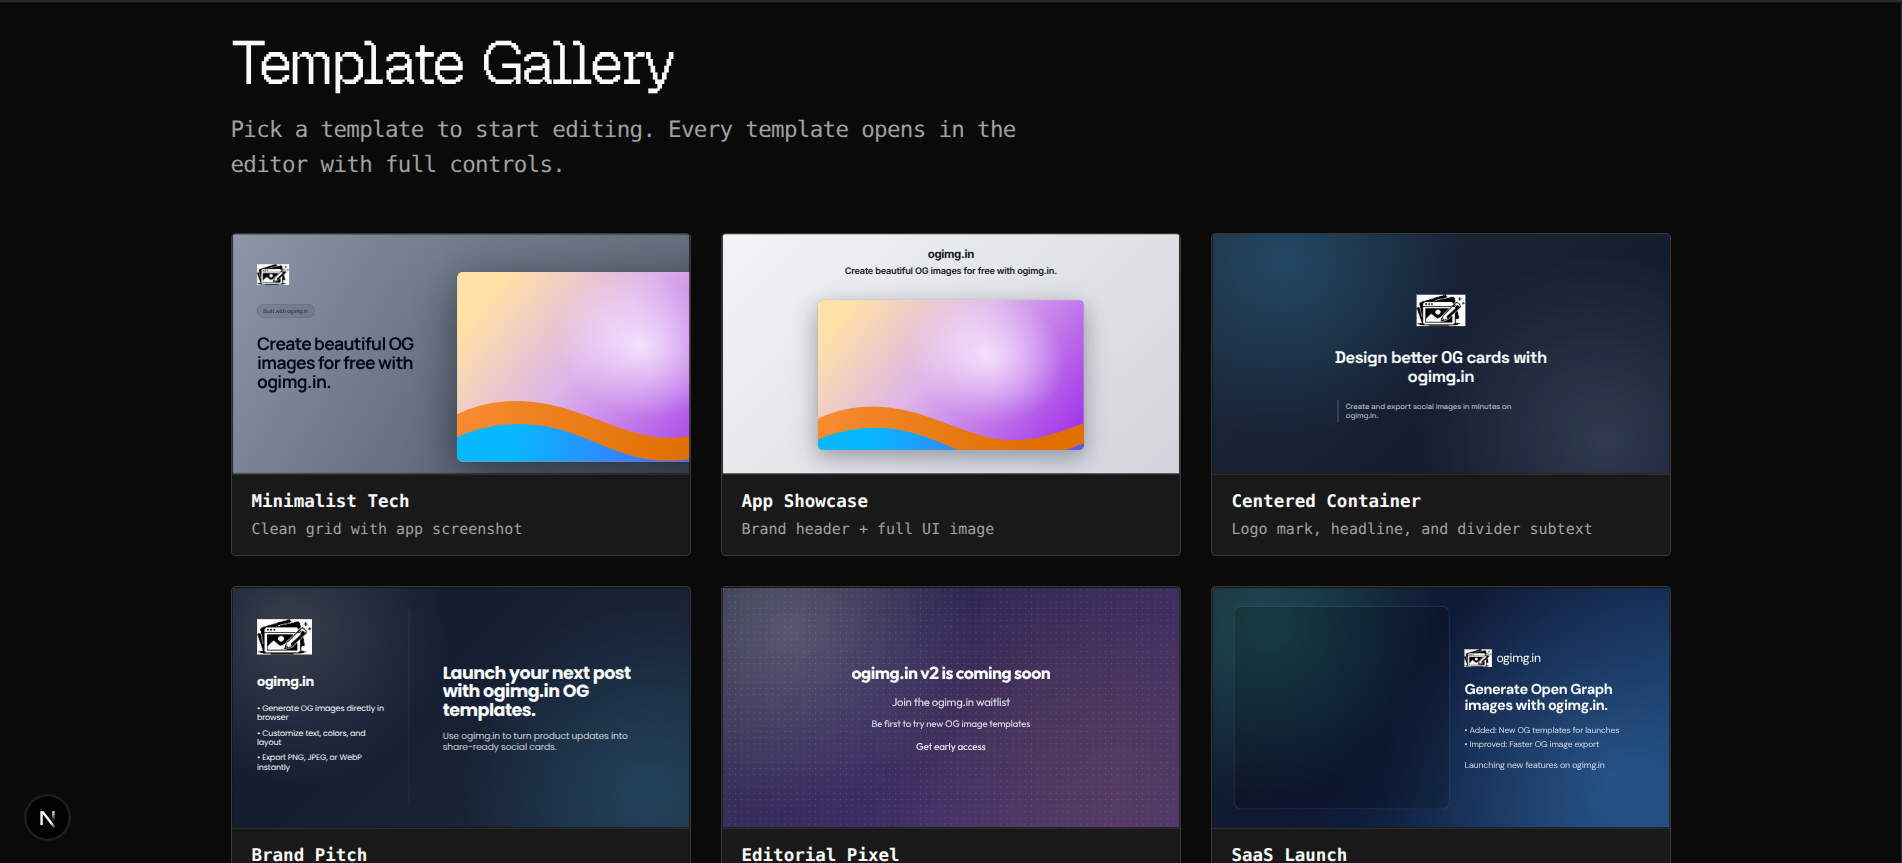Click 'Design better OG cards' headline

1440,367
